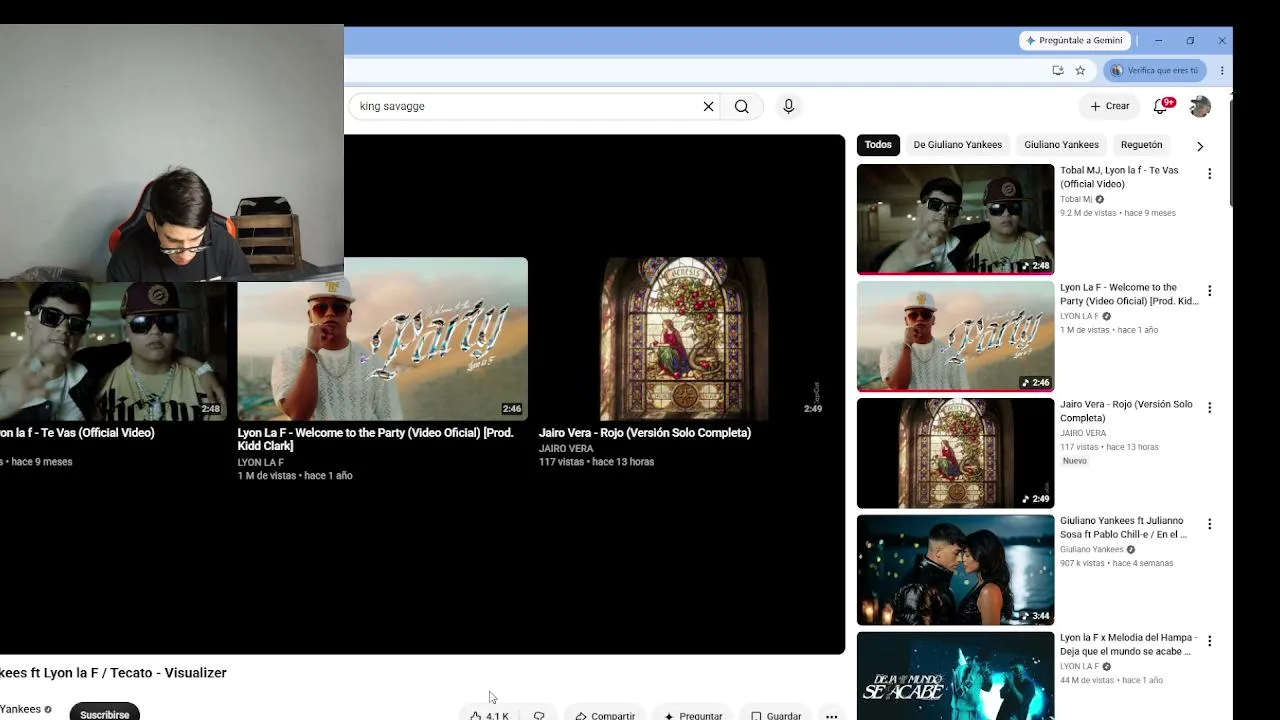Click the 'Nuevo' badge on Jairo Vera video
The width and height of the screenshot is (1280, 720).
pyautogui.click(x=1074, y=461)
